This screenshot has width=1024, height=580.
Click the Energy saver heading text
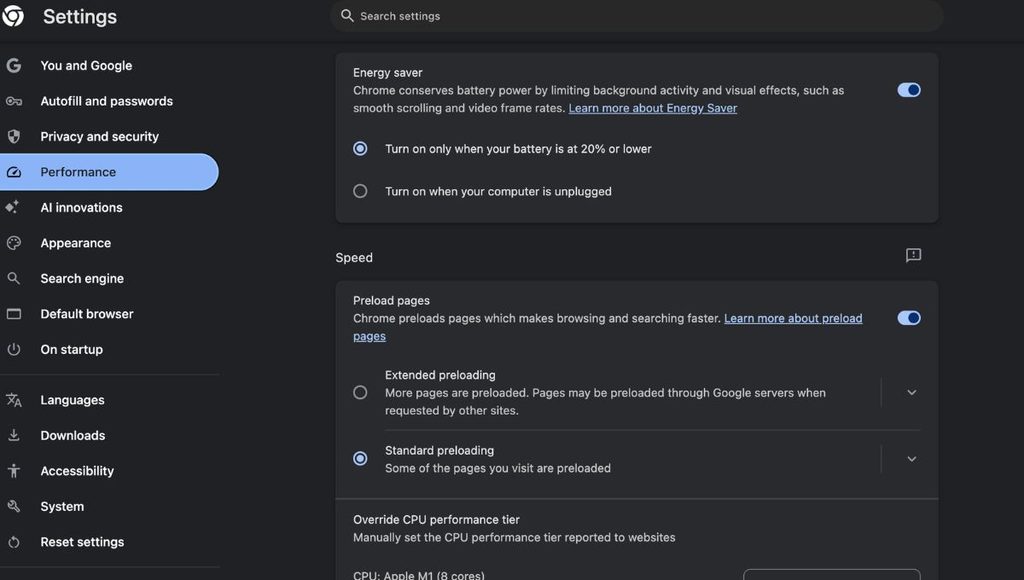point(388,72)
